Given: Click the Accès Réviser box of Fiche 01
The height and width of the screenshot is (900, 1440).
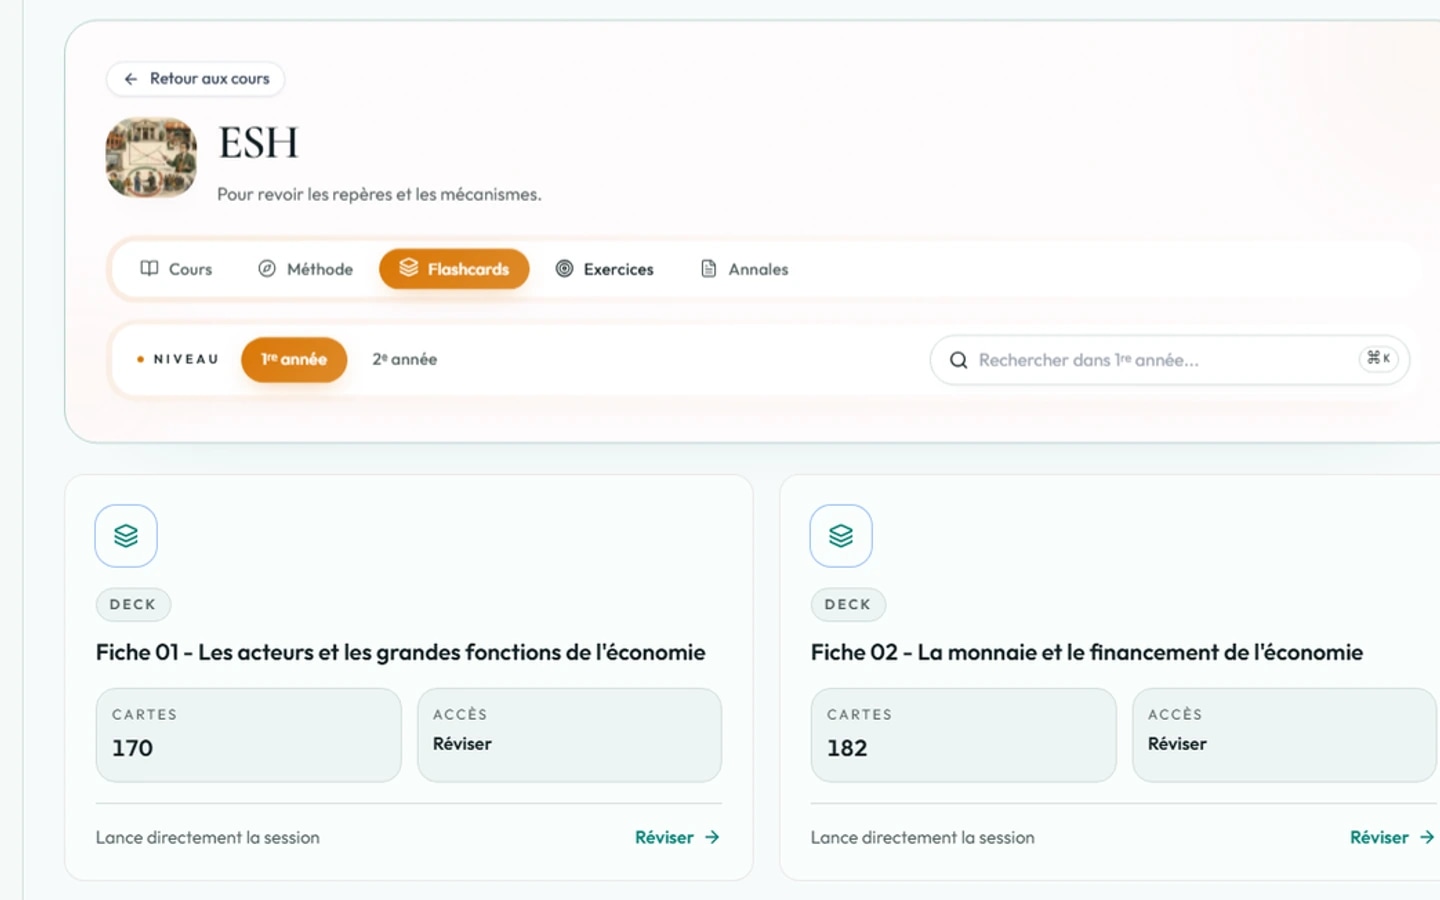Looking at the screenshot, I should point(569,735).
